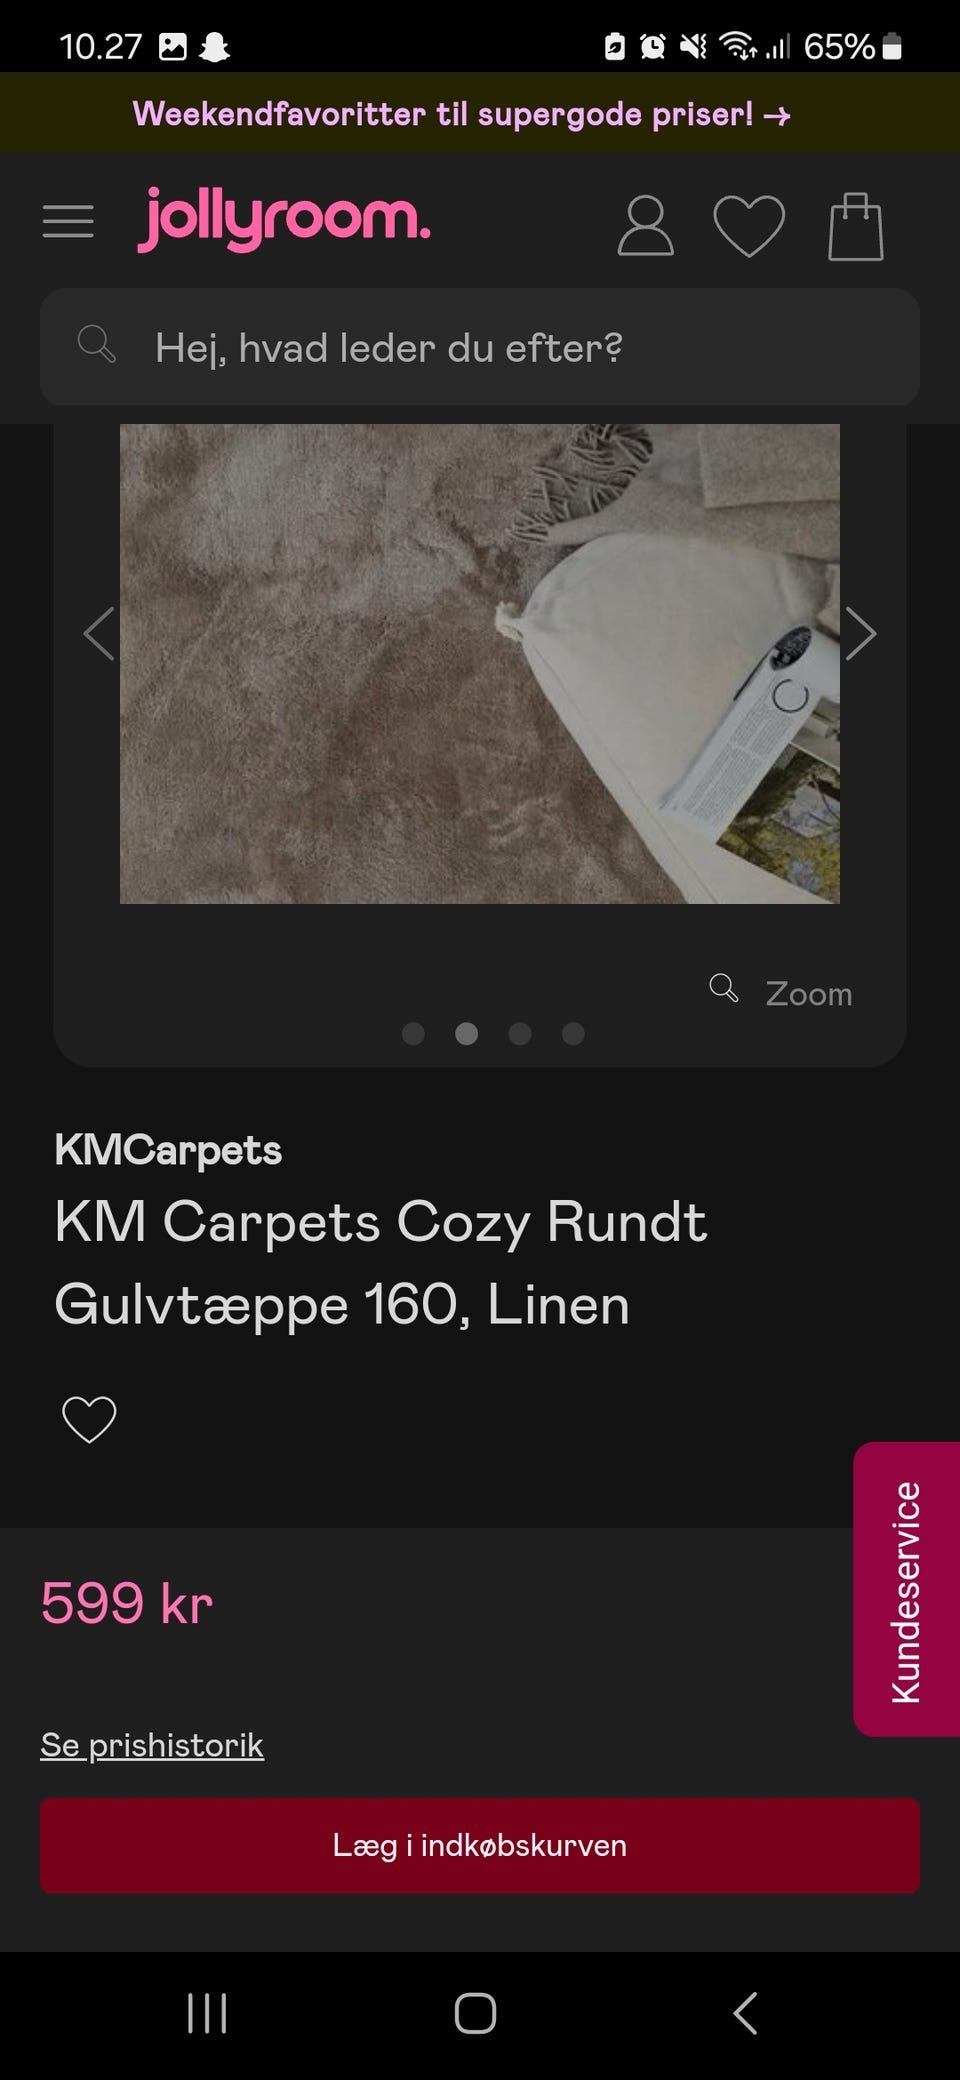Tap the rug product photo
Screen dimensions: 960x2080
point(480,664)
